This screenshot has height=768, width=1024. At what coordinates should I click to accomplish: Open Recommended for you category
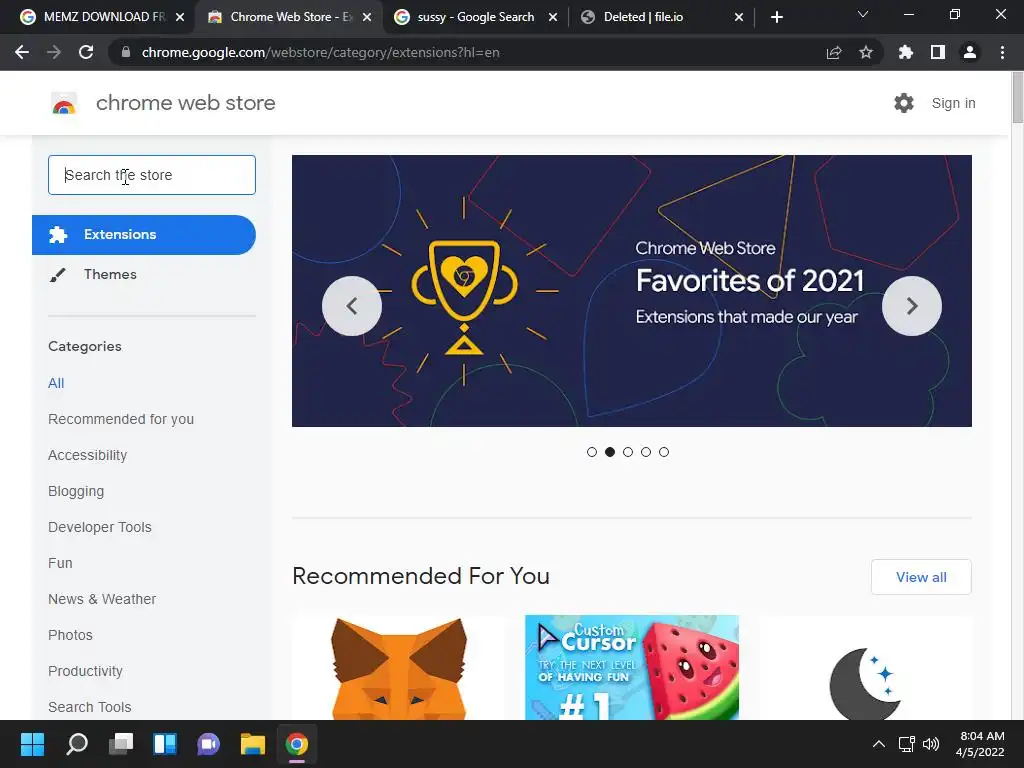point(121,419)
